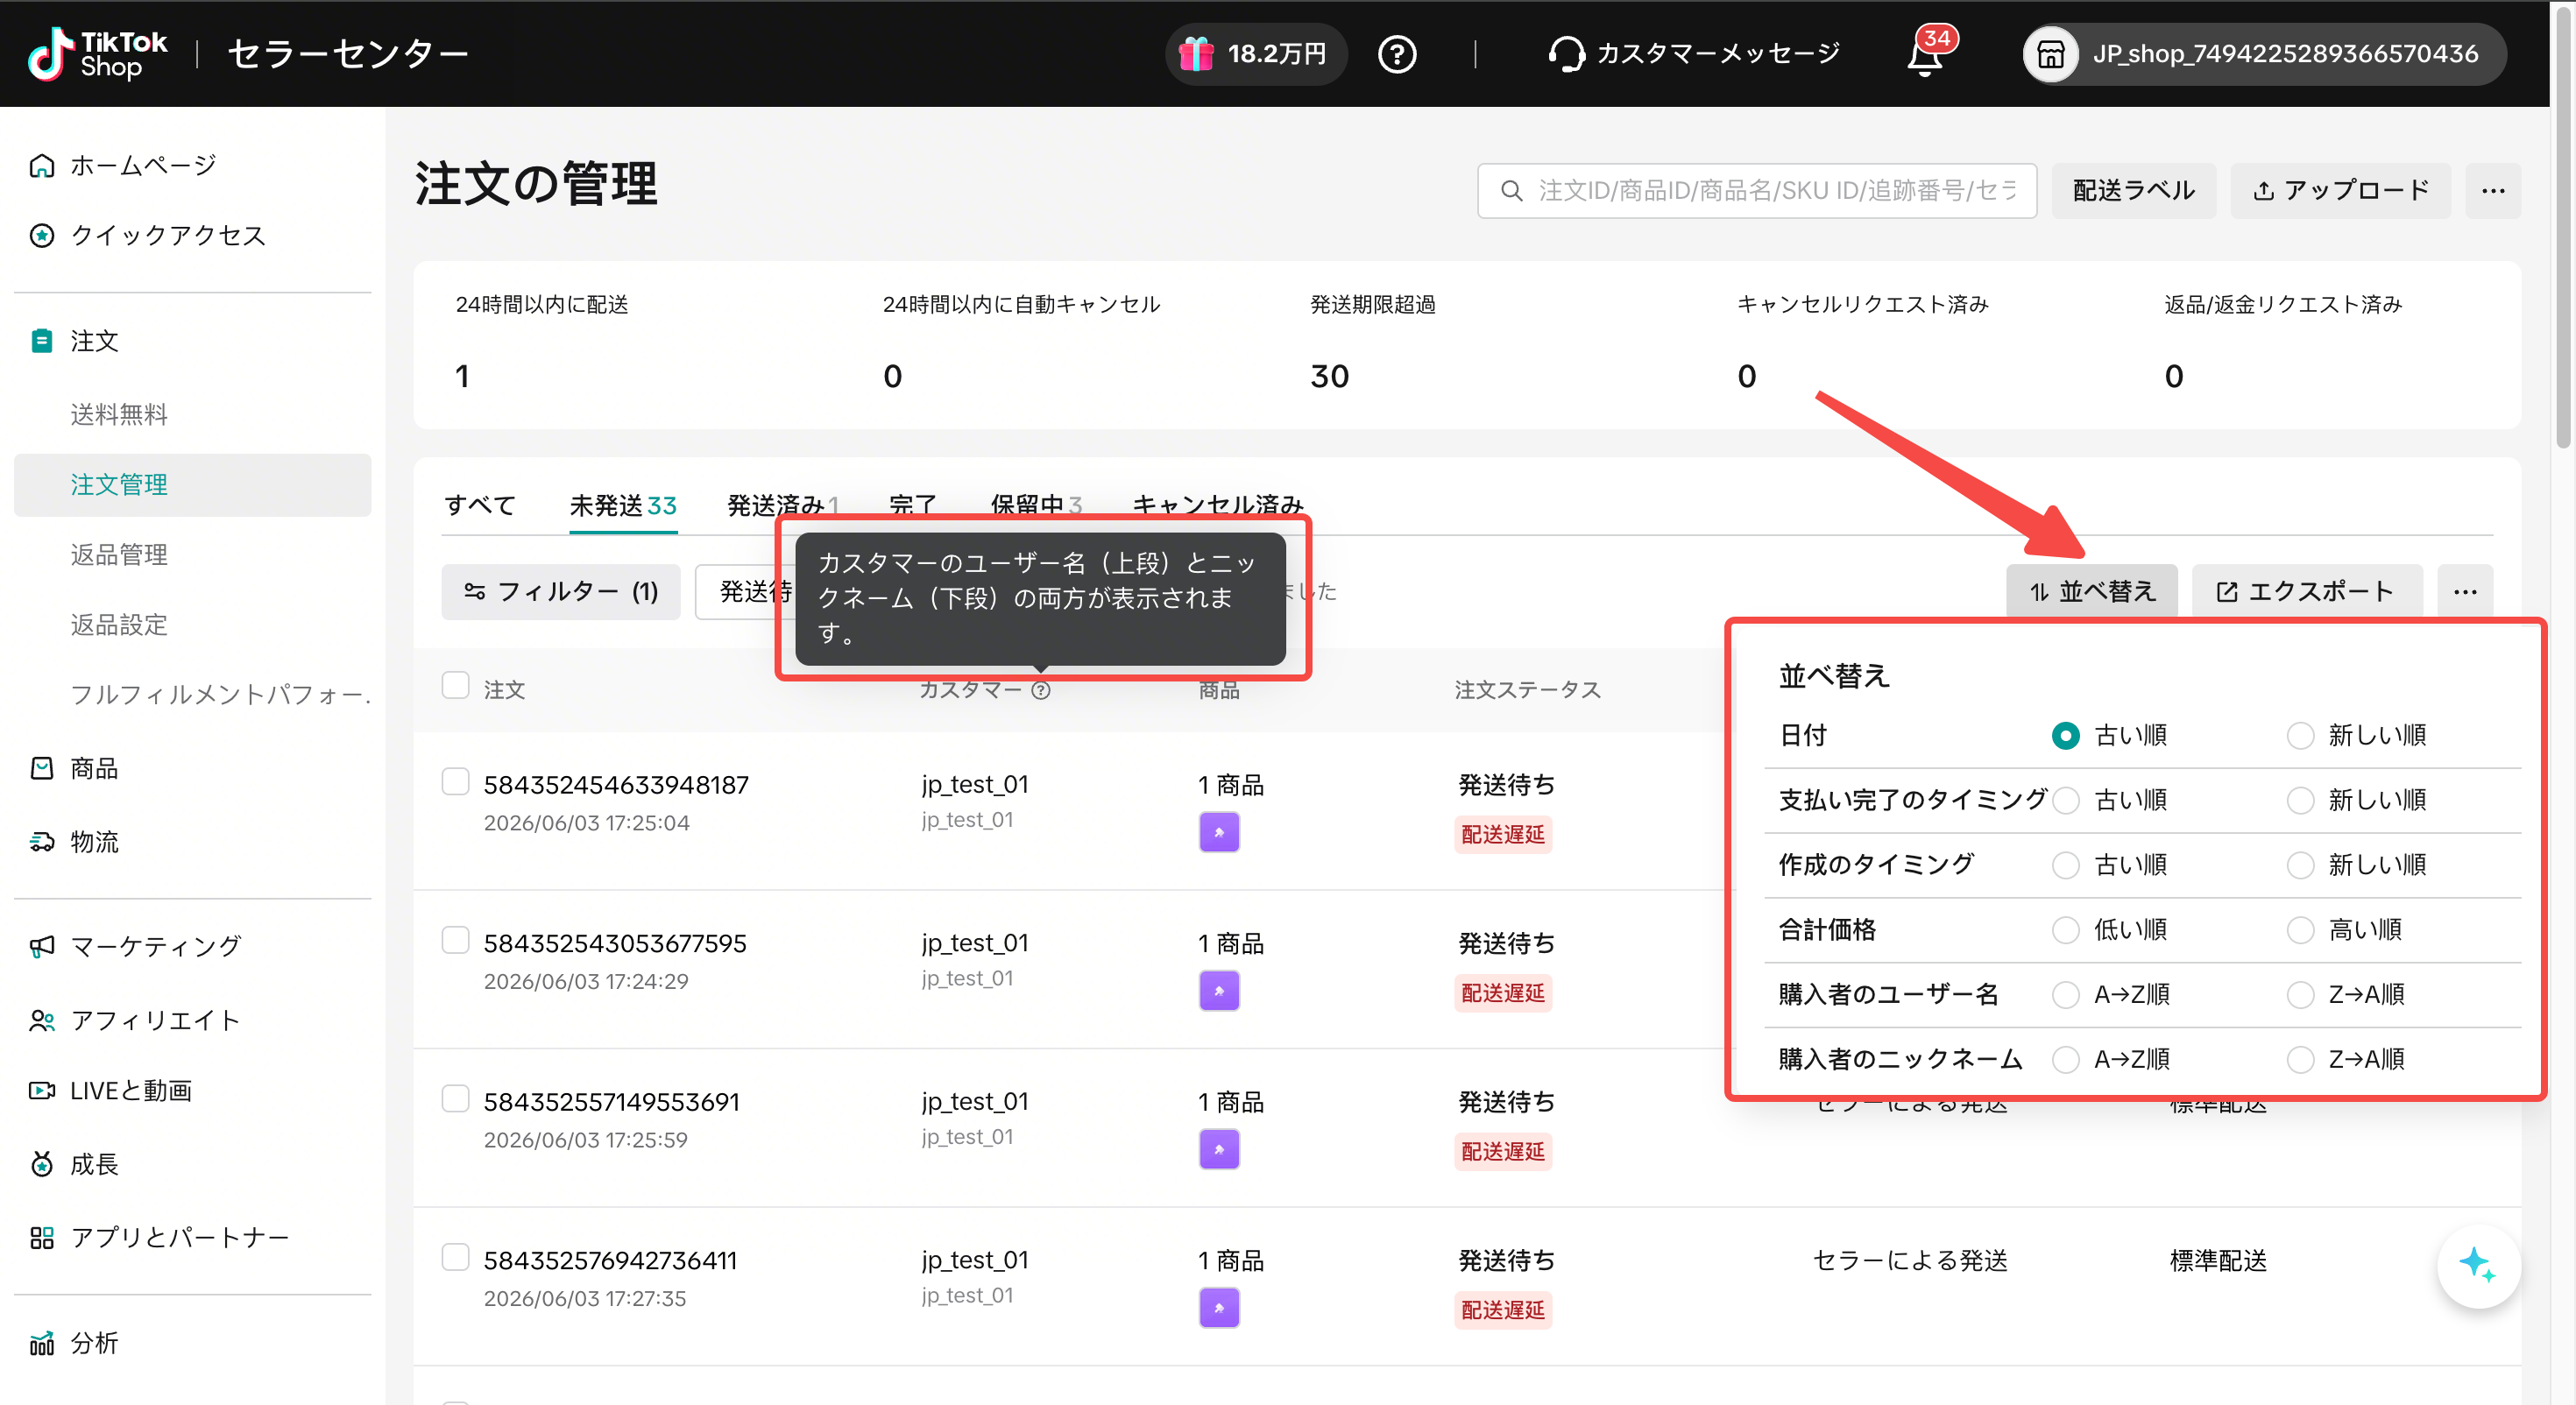Select 作成のタイミング 新しい順 radio
Image resolution: width=2576 pixels, height=1405 pixels.
pos(2300,865)
